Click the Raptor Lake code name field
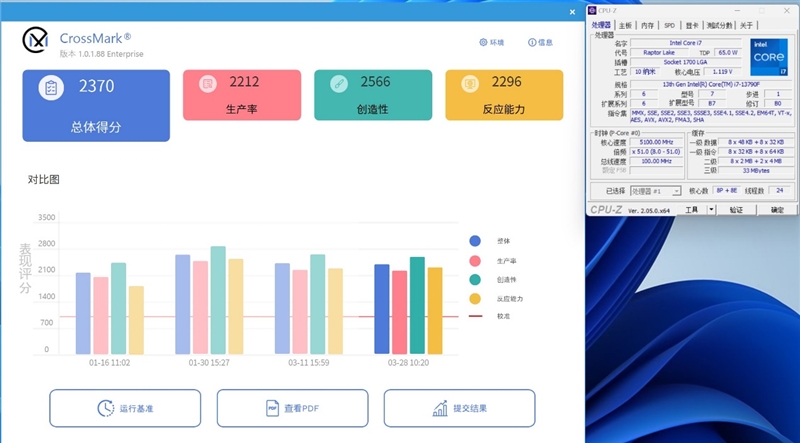This screenshot has width=800, height=443. click(659, 53)
